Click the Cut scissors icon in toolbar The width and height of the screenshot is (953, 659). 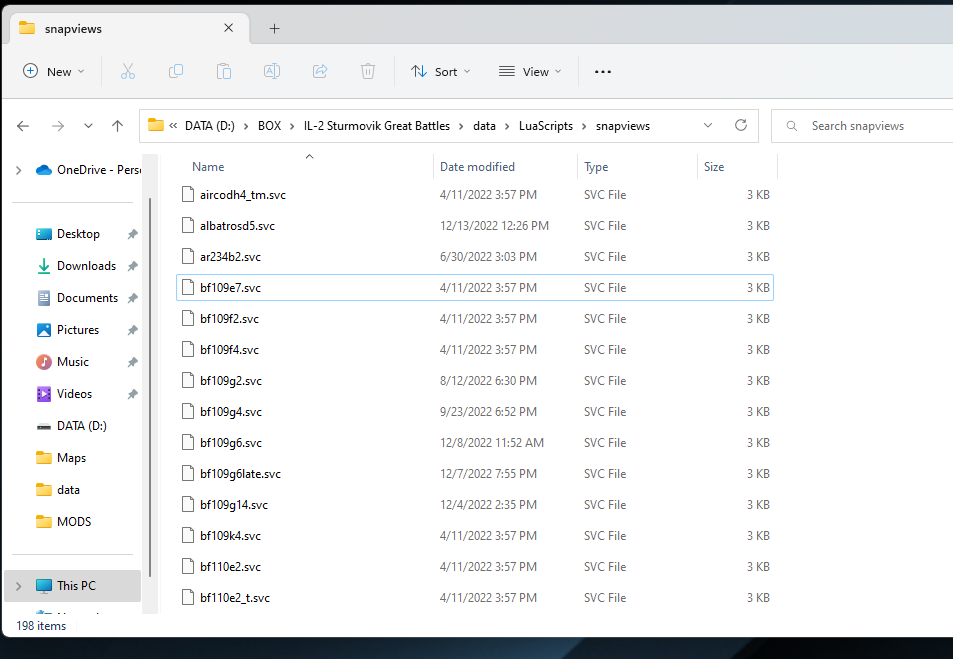coord(127,71)
